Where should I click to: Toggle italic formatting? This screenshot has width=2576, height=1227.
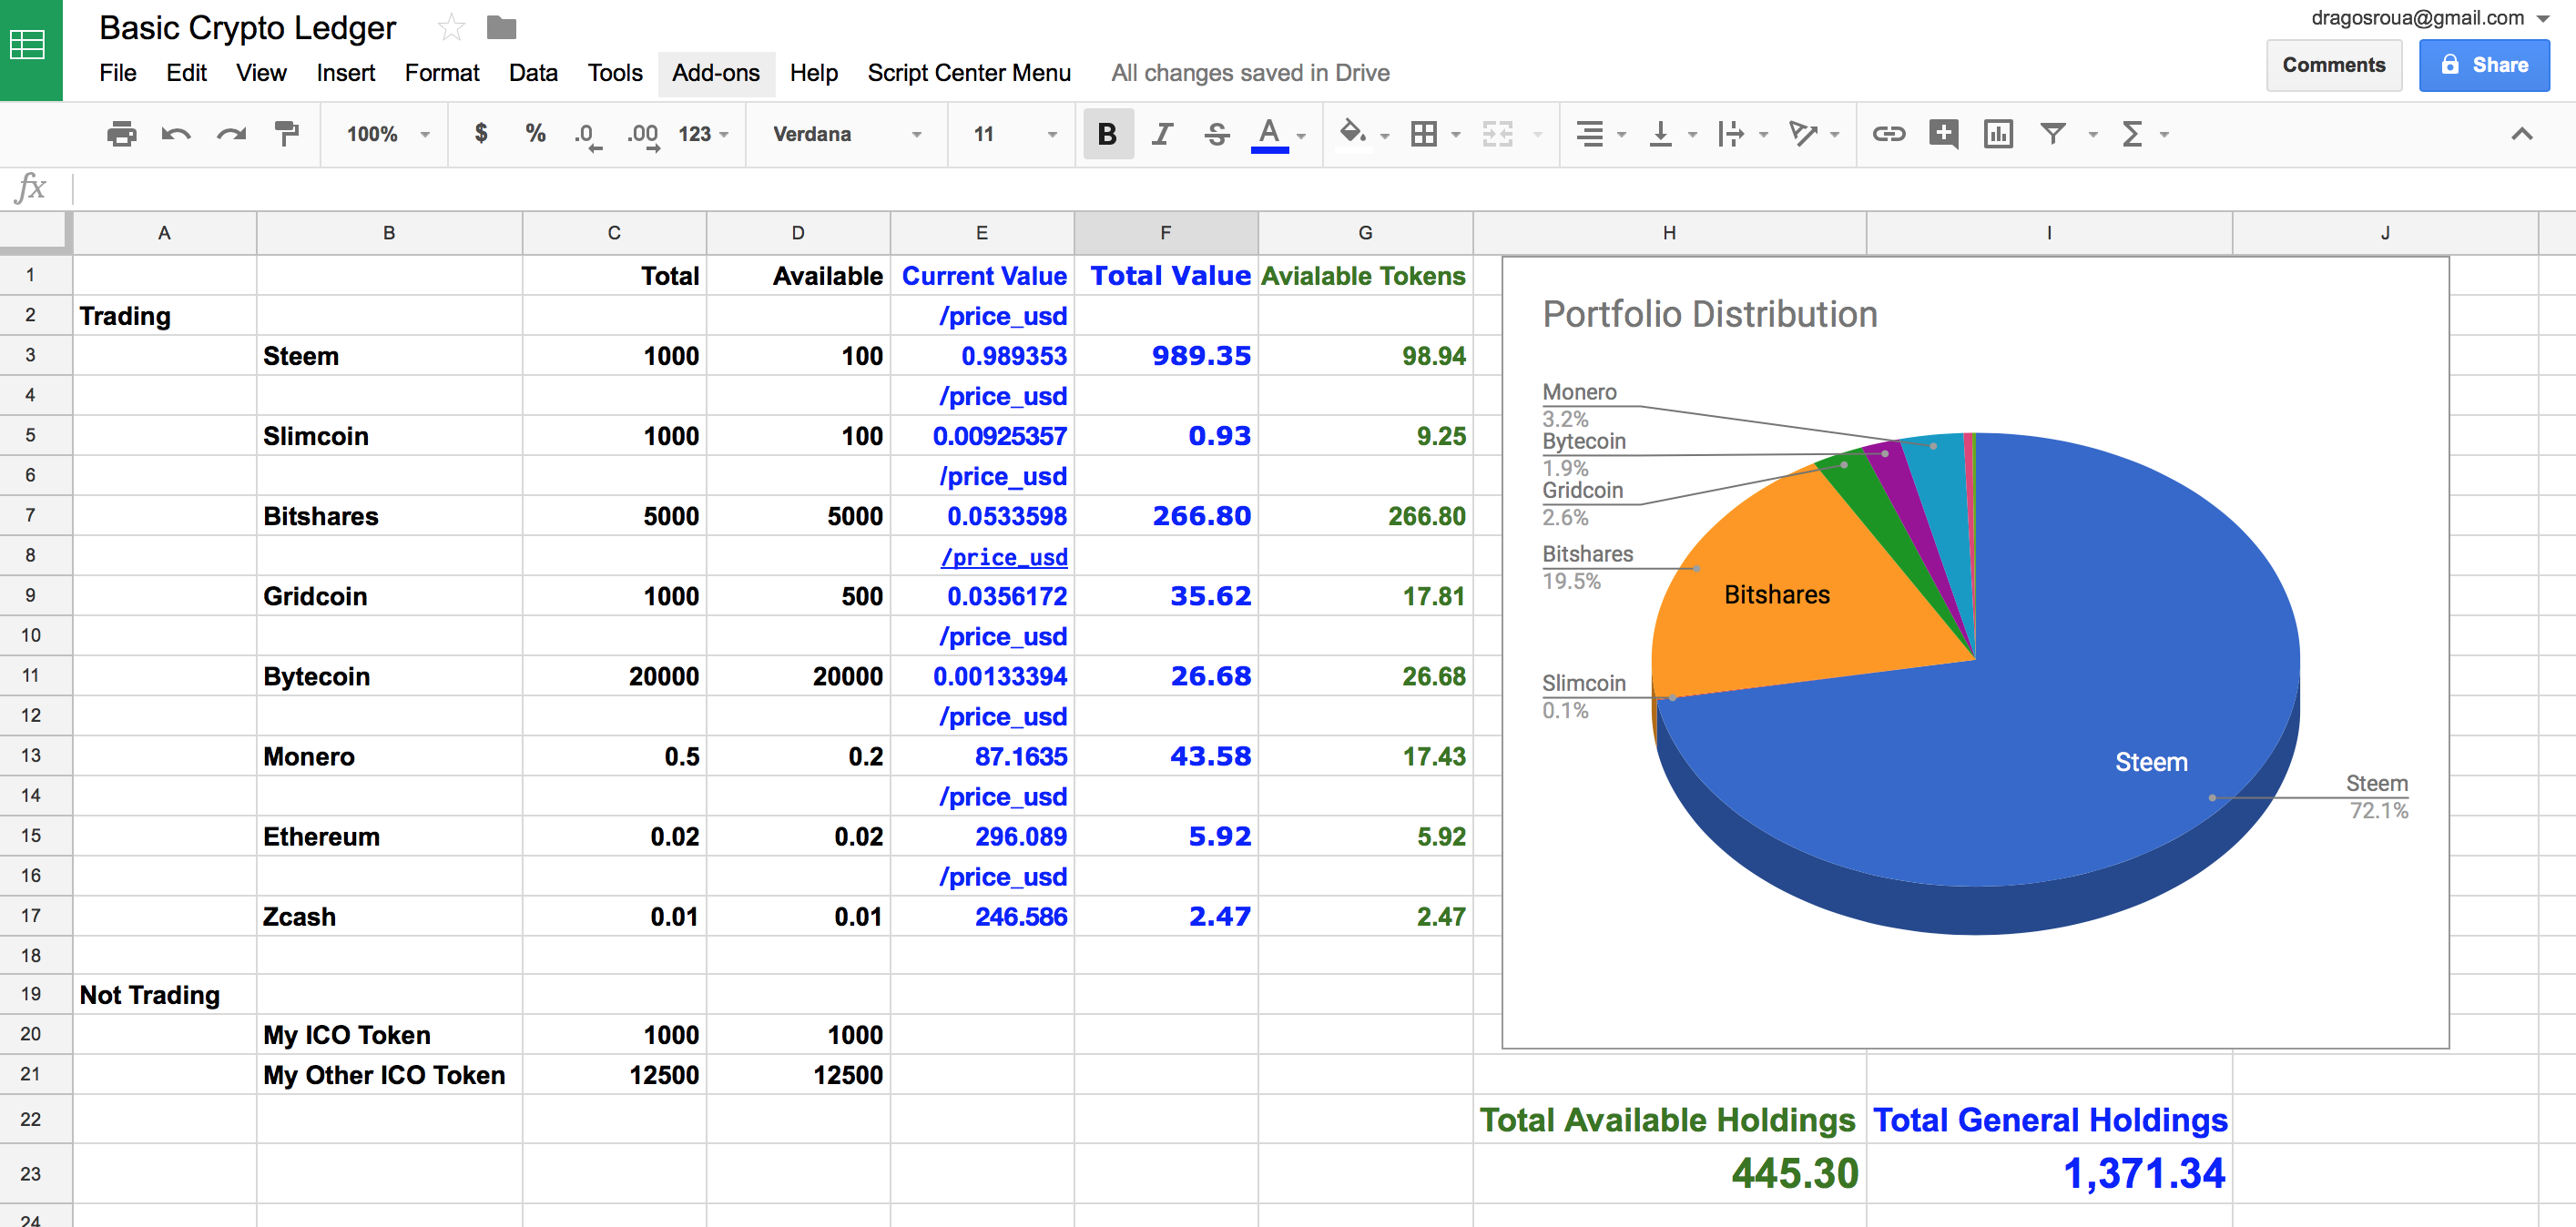click(1162, 134)
